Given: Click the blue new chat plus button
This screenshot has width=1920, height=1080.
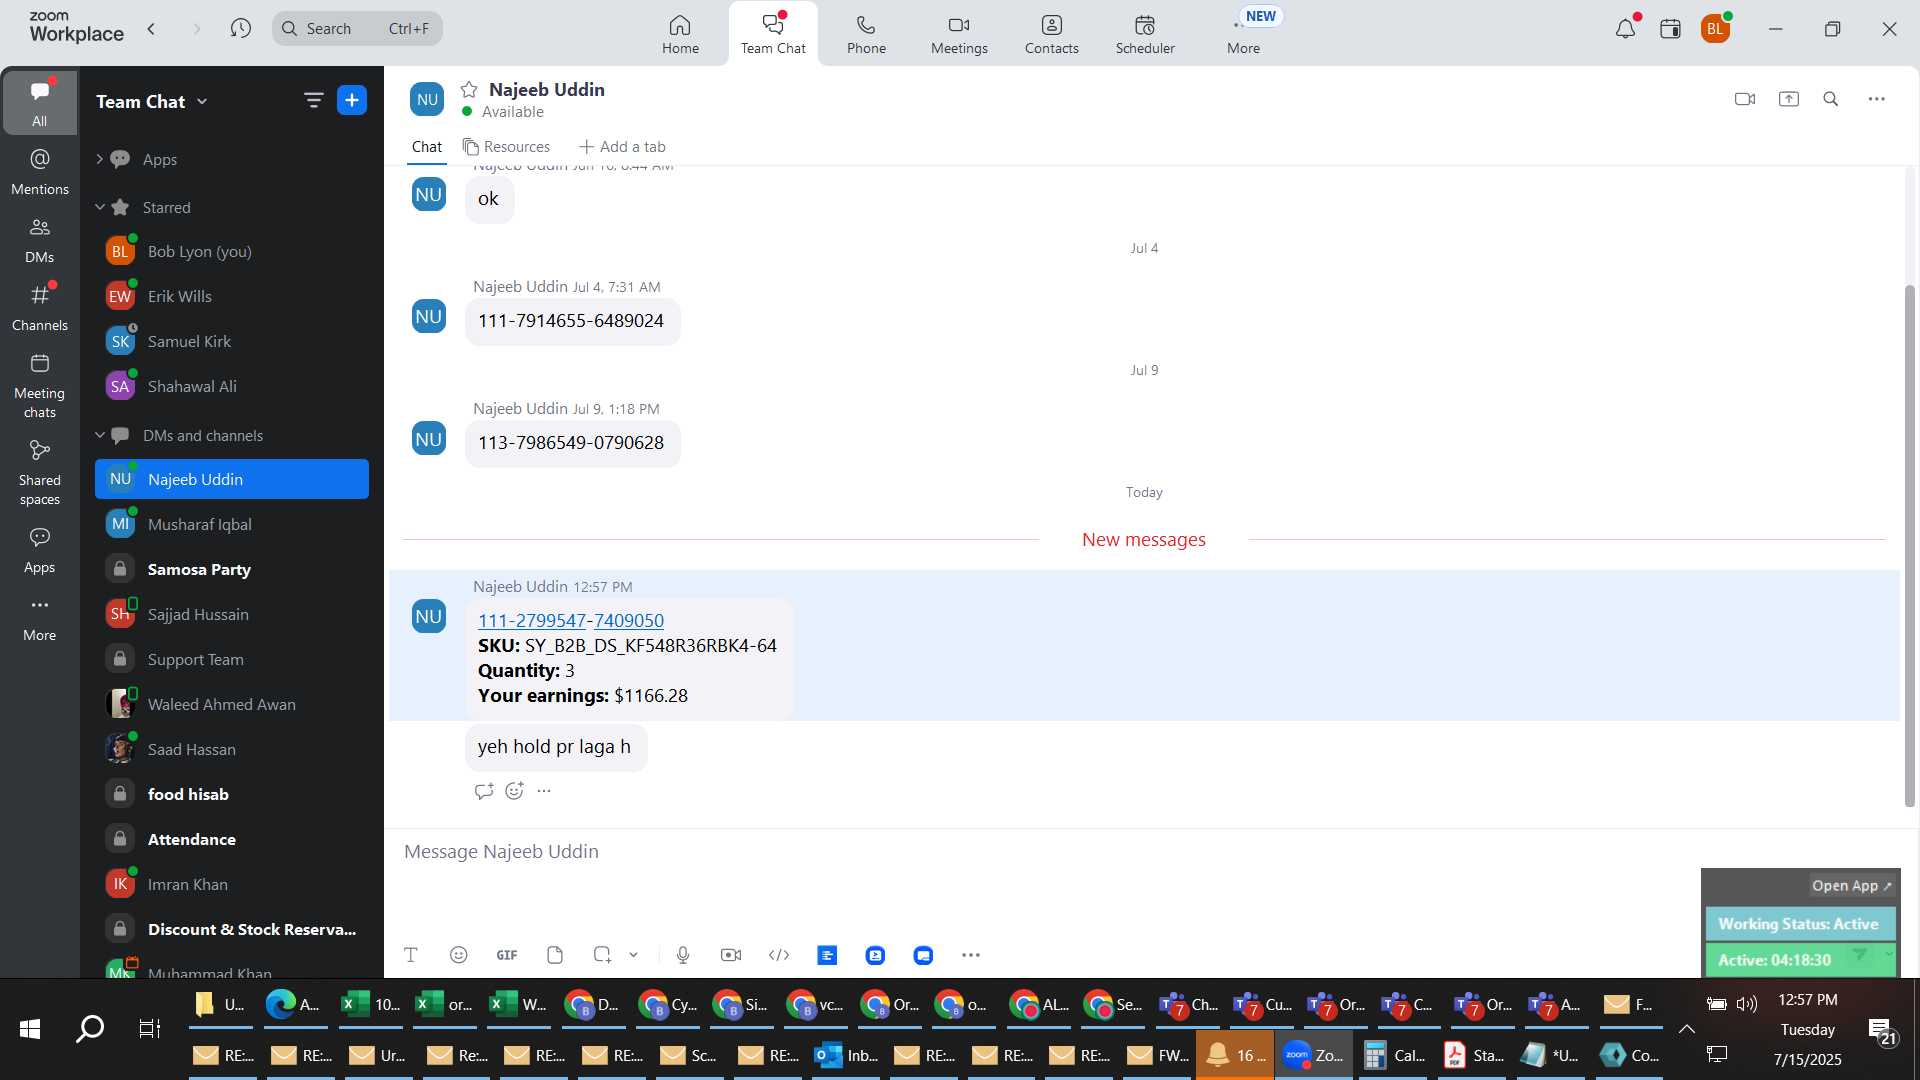Looking at the screenshot, I should [352, 100].
